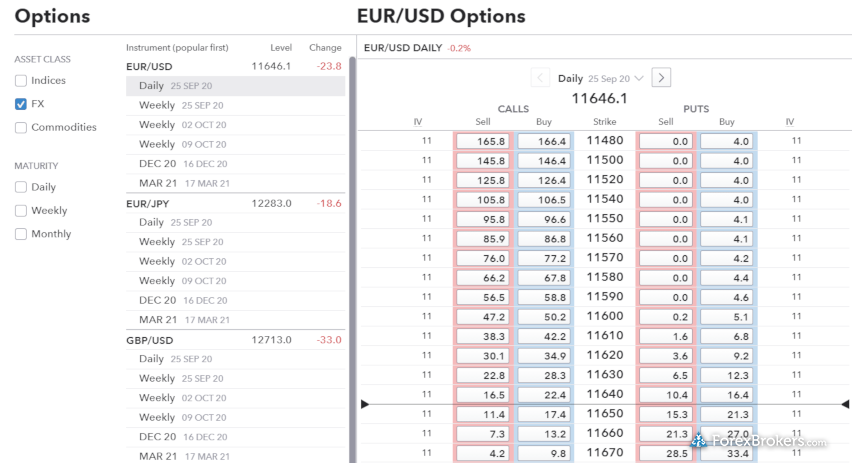
Task: Open the EUR/USD instrument header row
Action: pyautogui.click(x=235, y=66)
